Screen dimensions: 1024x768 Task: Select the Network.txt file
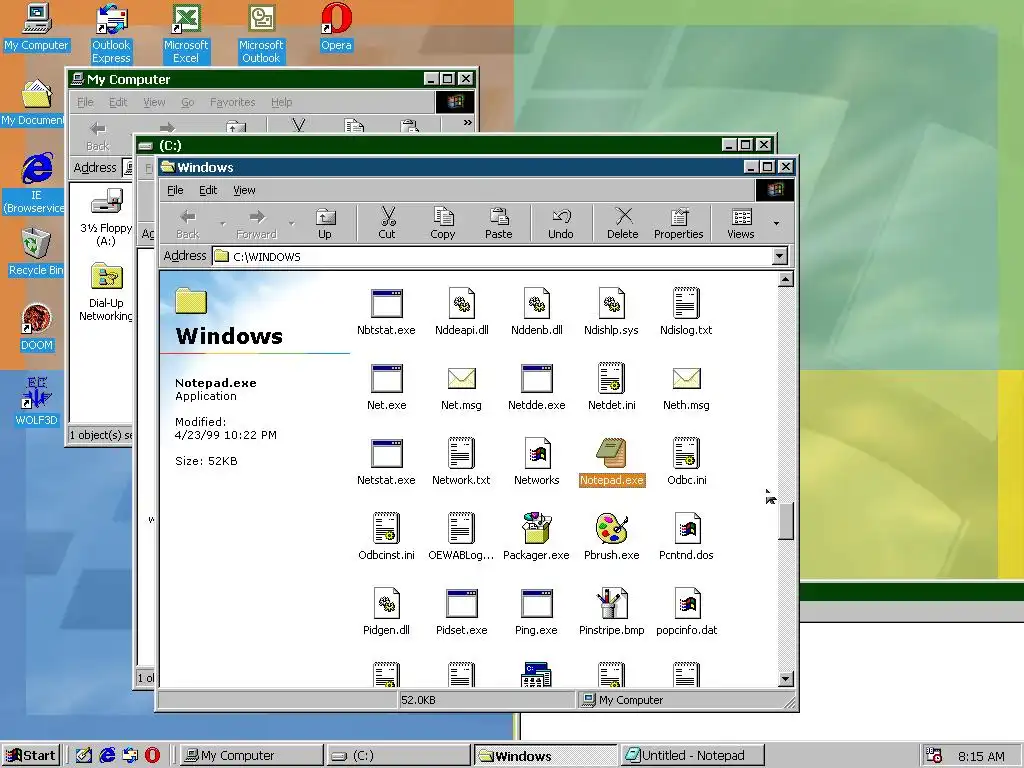click(x=462, y=462)
